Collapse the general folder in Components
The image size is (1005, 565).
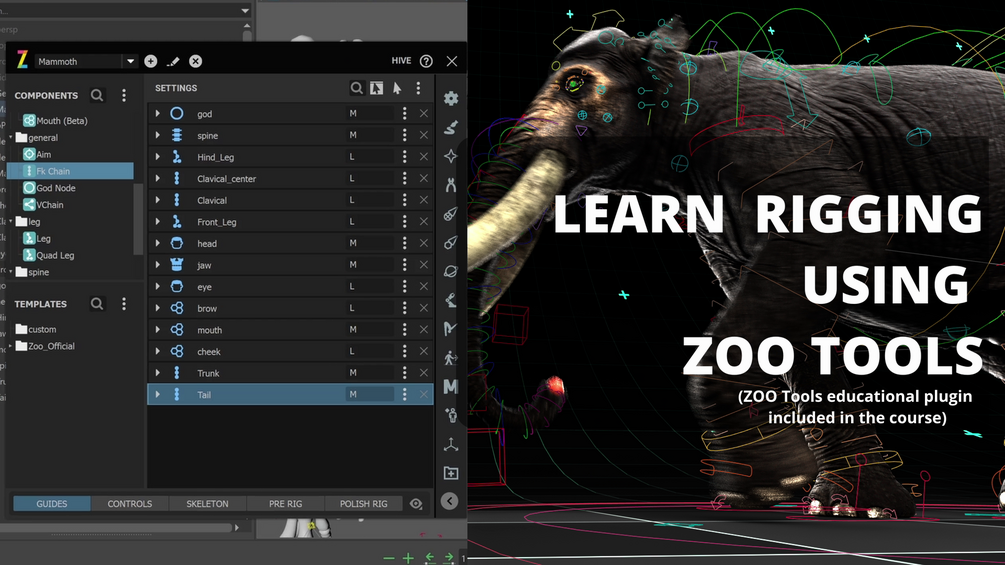tap(11, 137)
